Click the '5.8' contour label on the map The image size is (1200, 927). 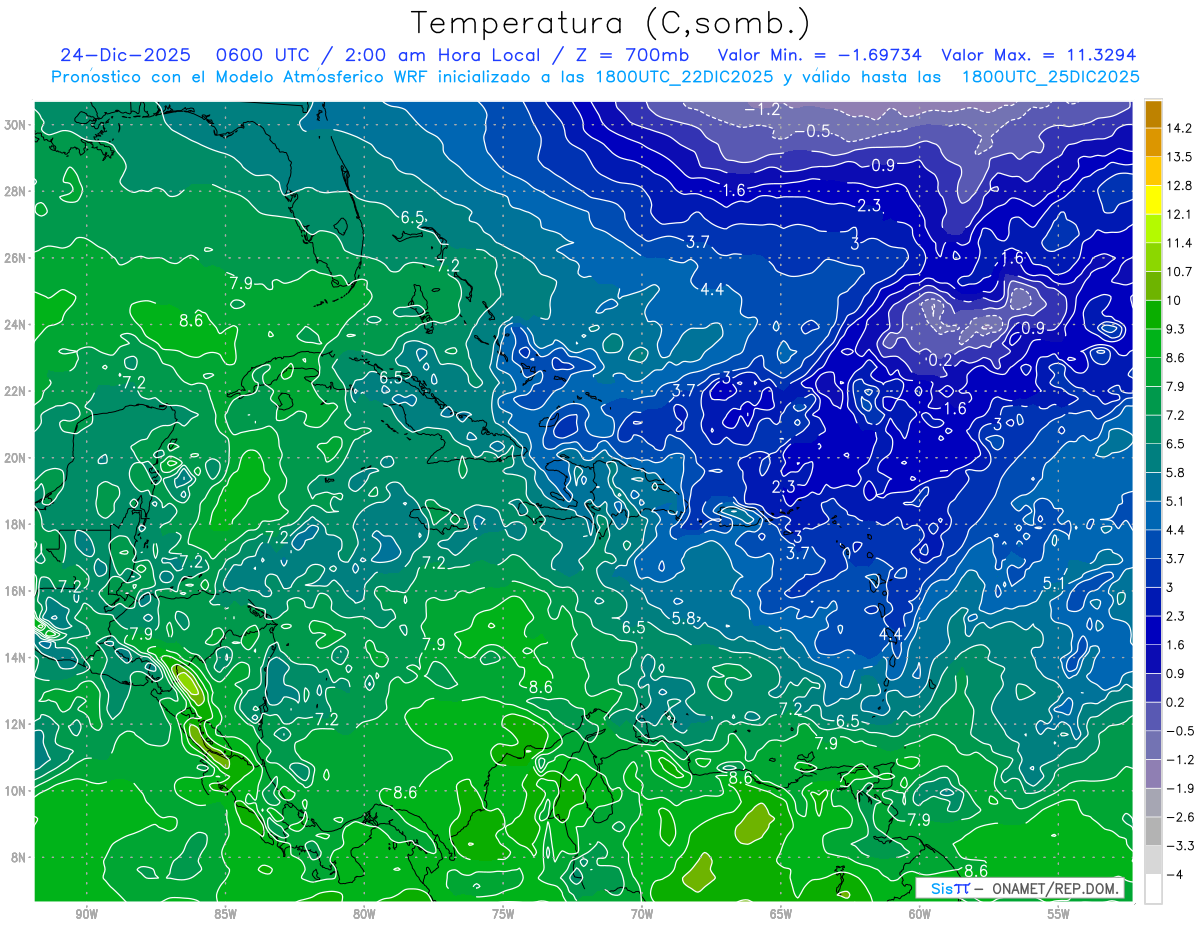tap(684, 618)
